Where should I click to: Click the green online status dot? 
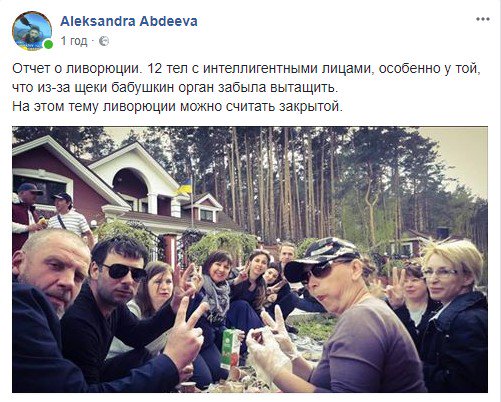(48, 44)
